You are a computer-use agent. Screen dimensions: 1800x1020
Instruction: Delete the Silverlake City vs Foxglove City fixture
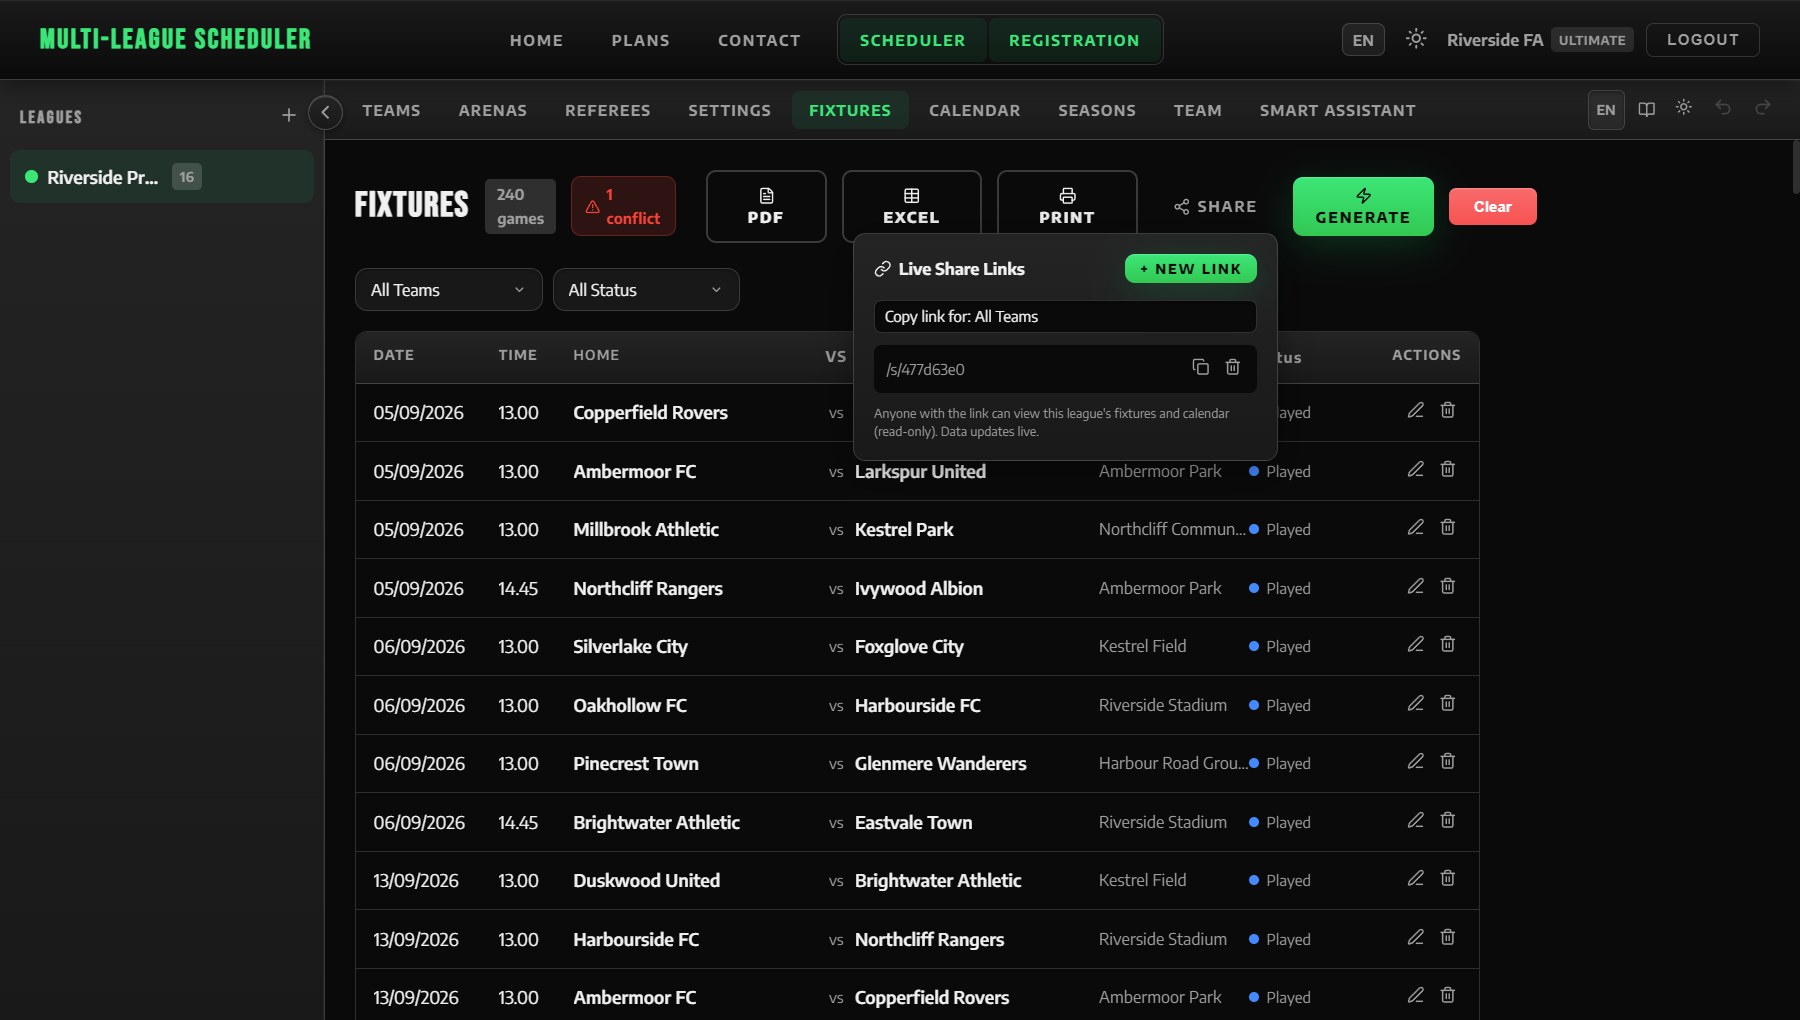pyautogui.click(x=1447, y=645)
